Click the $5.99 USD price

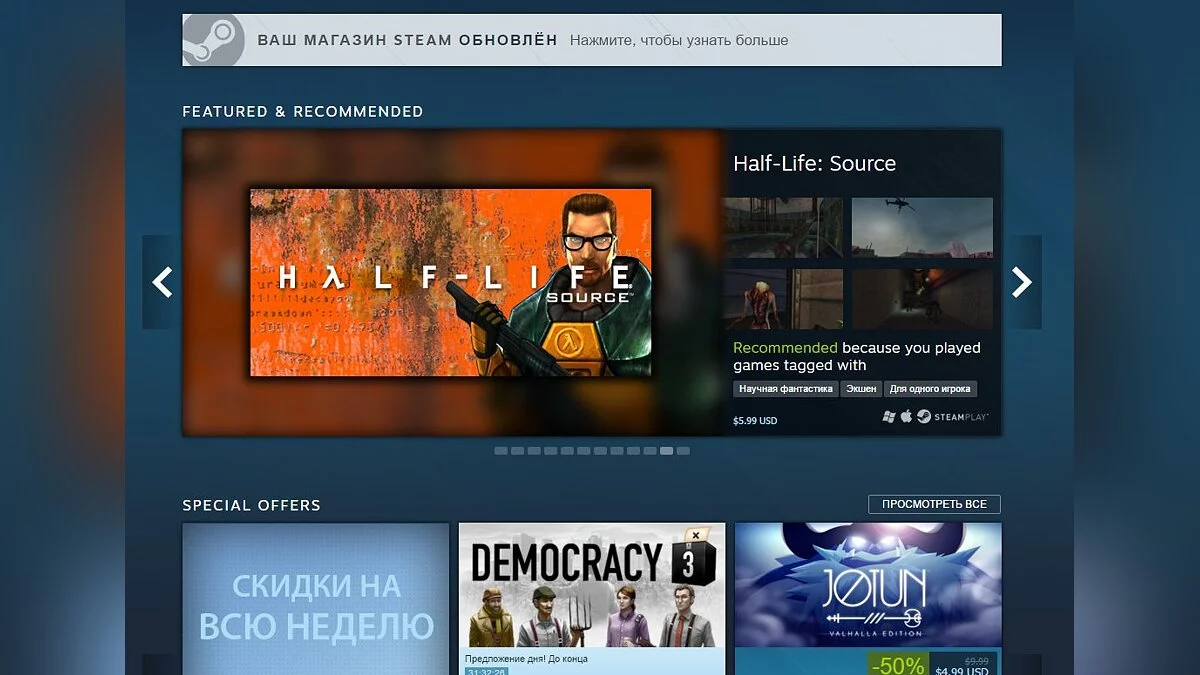click(x=755, y=421)
